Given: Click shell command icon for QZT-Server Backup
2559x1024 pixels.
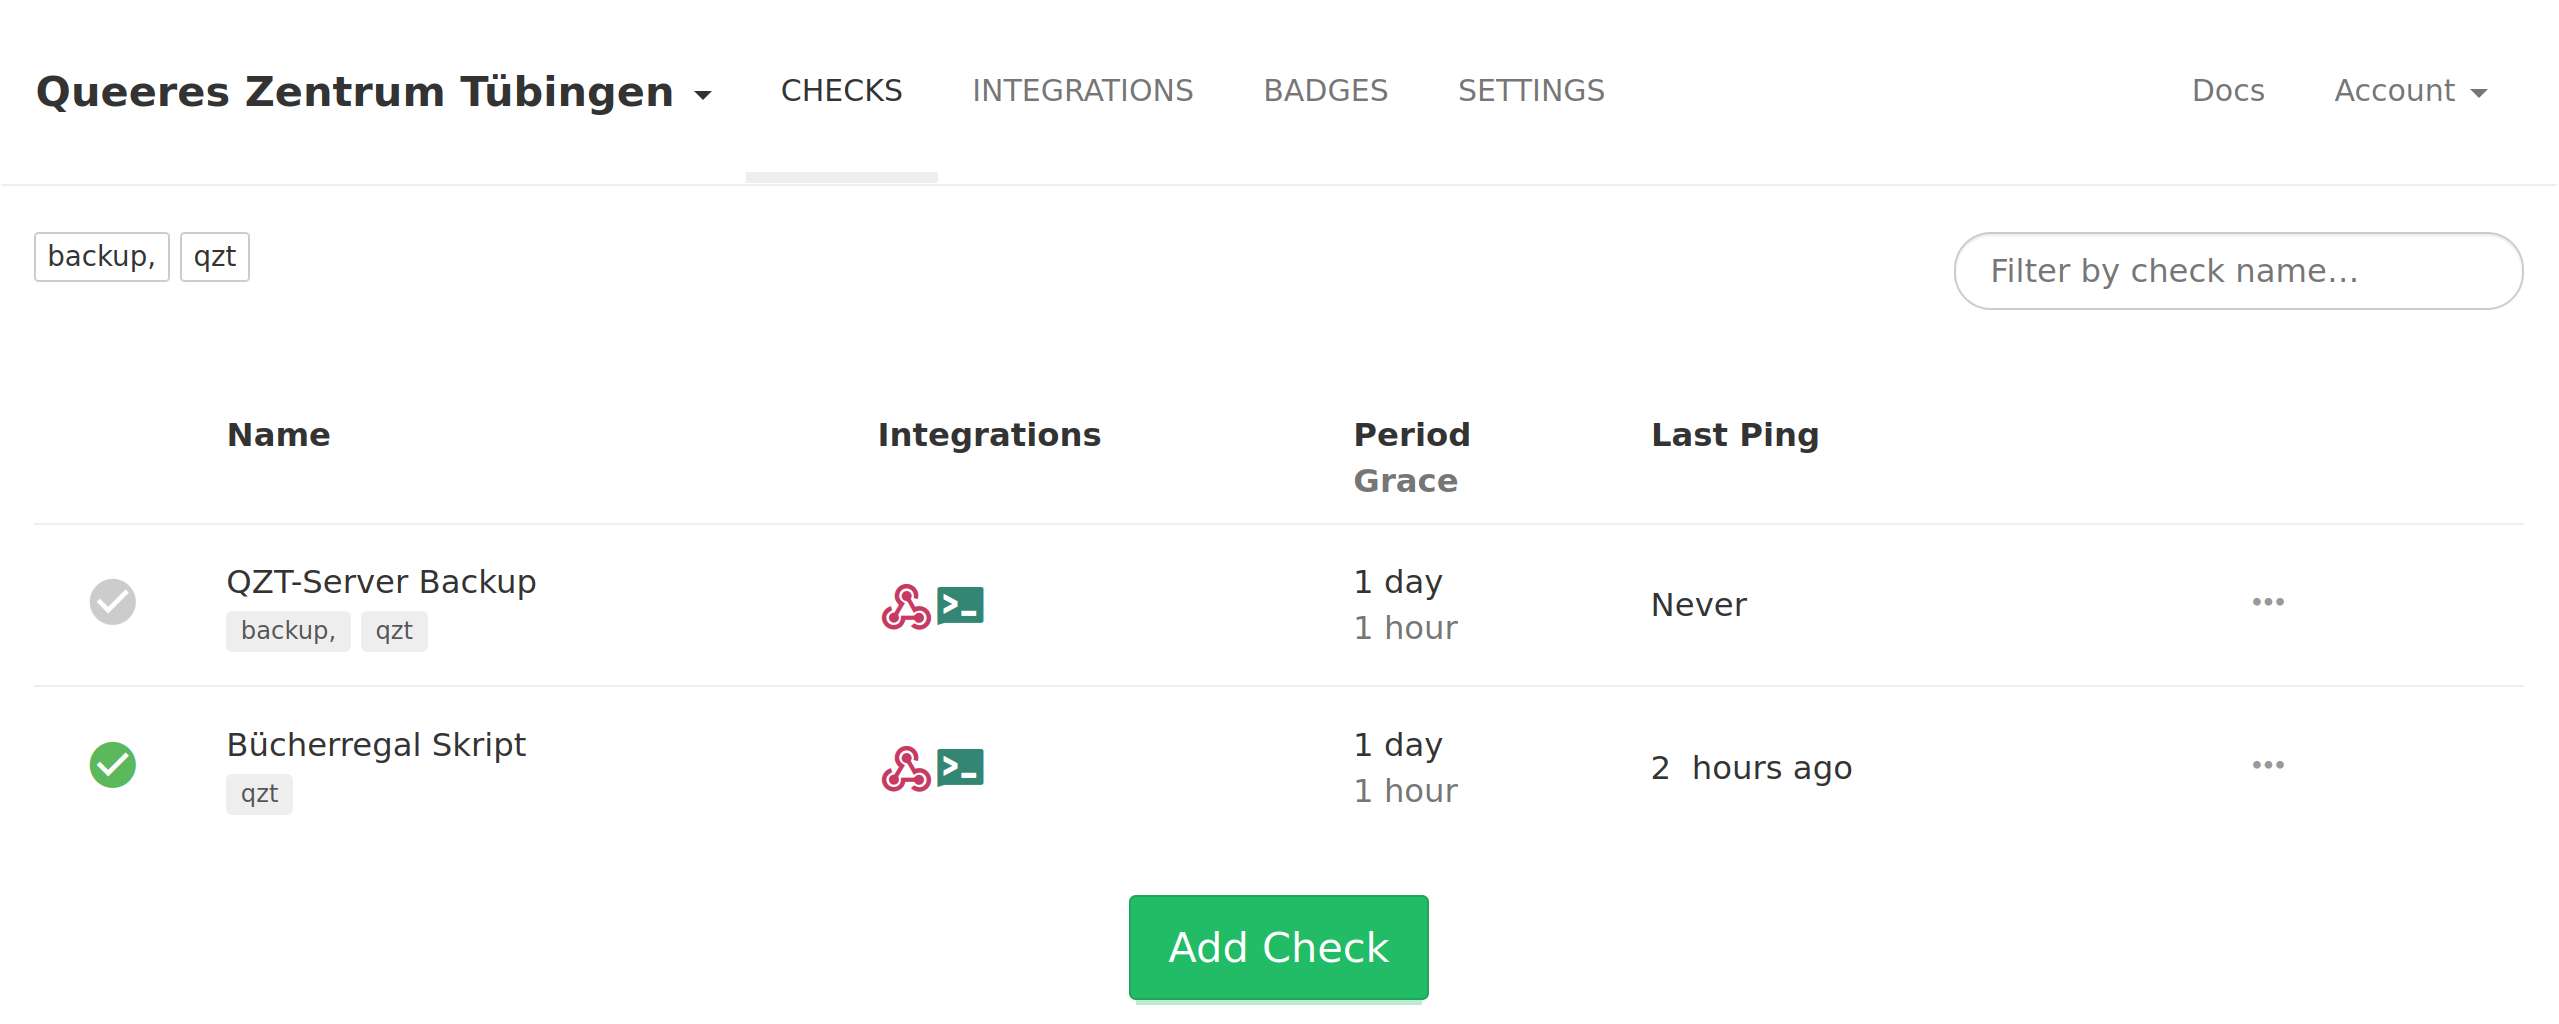Looking at the screenshot, I should point(960,605).
